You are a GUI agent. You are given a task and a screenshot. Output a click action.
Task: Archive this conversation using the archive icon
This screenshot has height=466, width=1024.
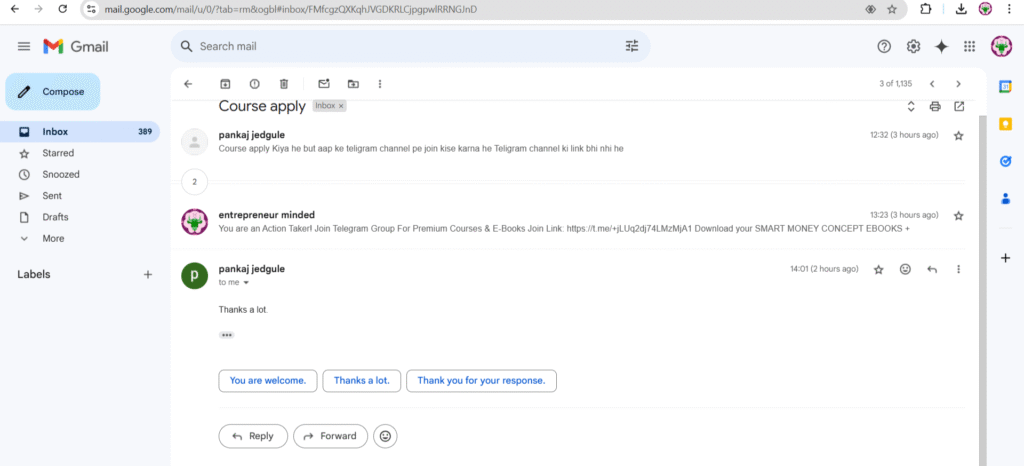[x=225, y=84]
